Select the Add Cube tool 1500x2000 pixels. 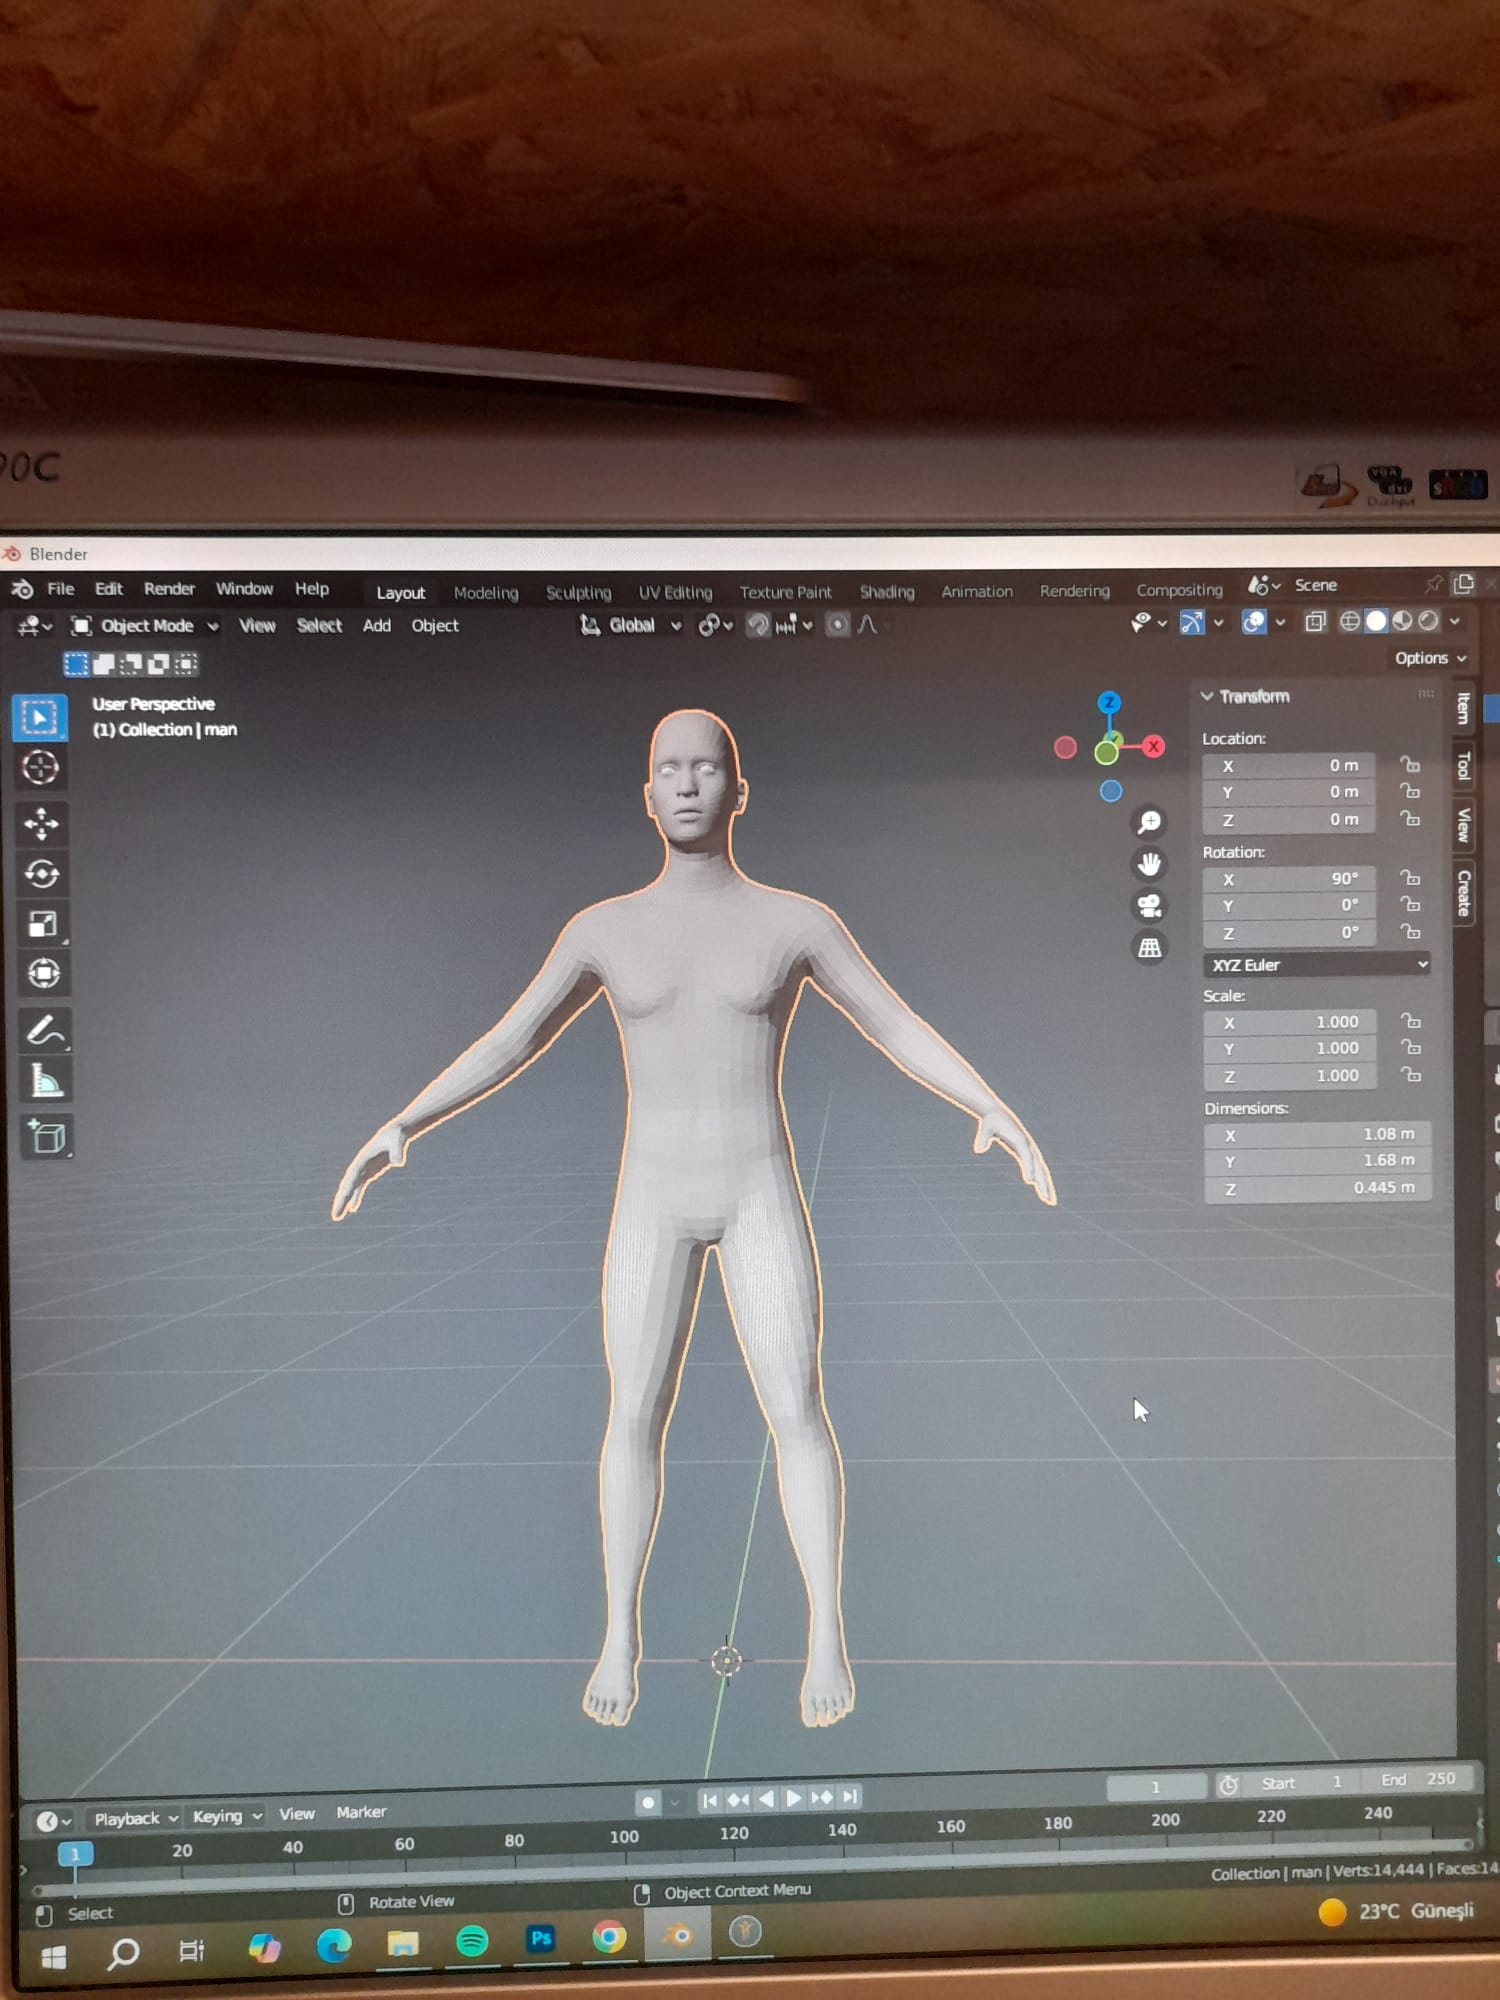pyautogui.click(x=46, y=1137)
